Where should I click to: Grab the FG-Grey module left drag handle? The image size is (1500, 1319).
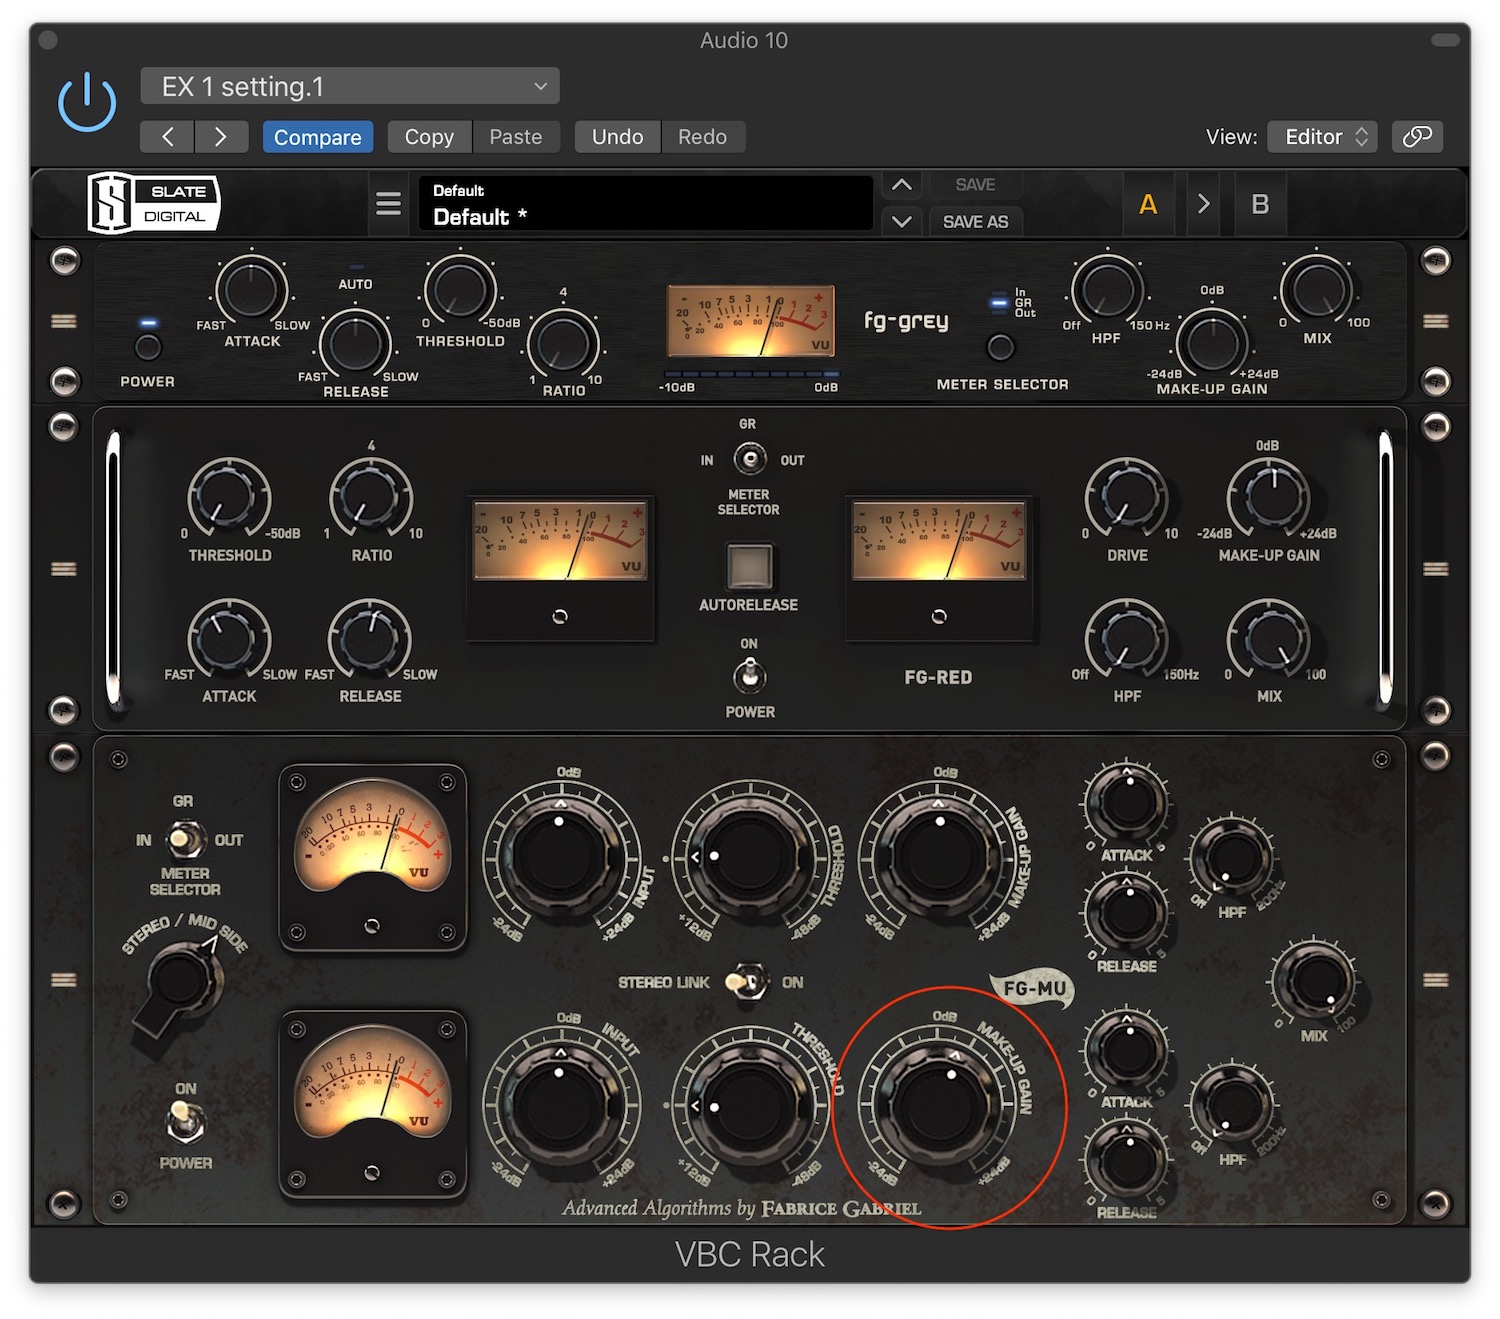coord(64,321)
